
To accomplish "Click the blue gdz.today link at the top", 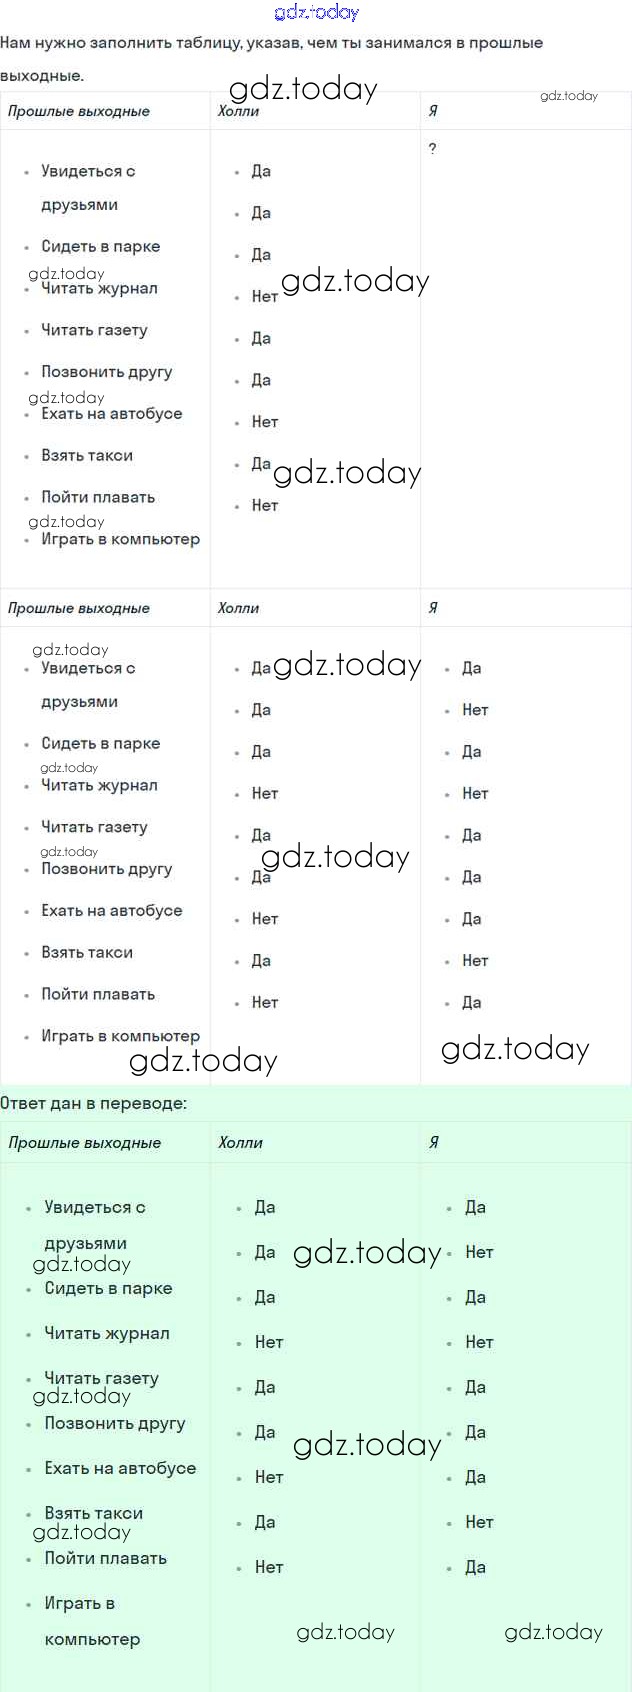I will (316, 13).
